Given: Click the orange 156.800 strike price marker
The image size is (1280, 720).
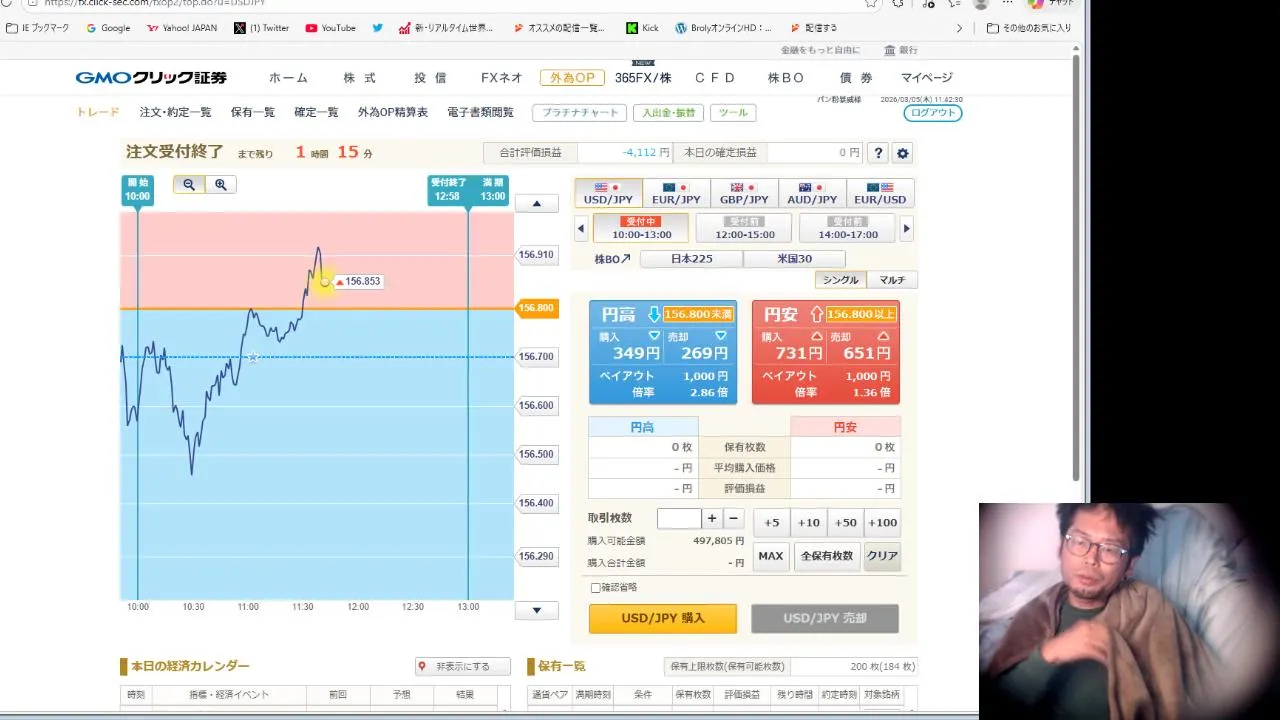Looking at the screenshot, I should pyautogui.click(x=536, y=308).
